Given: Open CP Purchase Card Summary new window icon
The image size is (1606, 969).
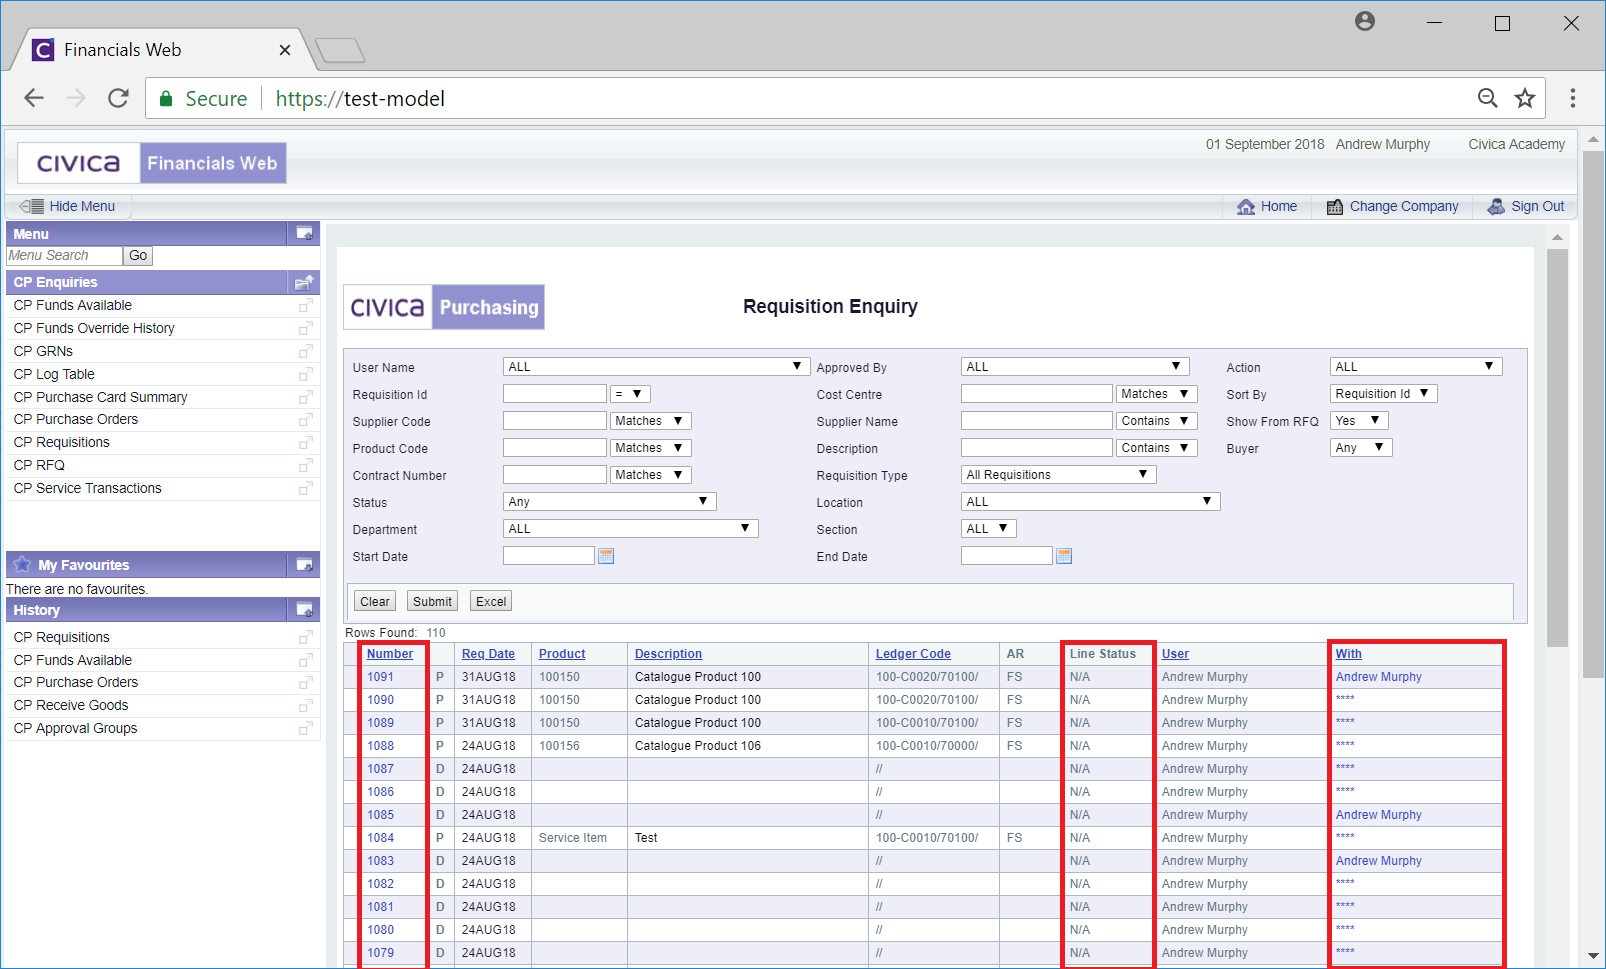Looking at the screenshot, I should tap(306, 397).
